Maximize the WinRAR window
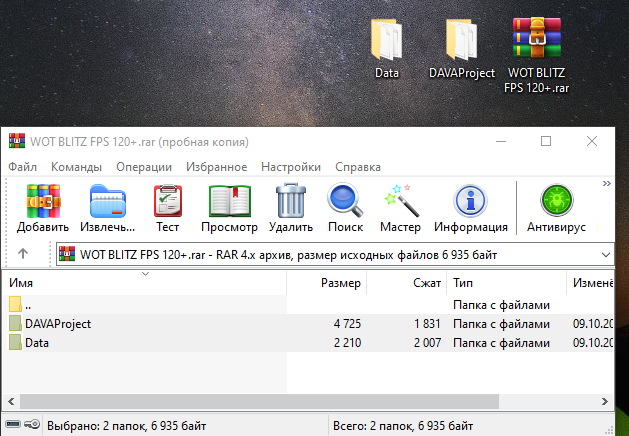629x436 pixels. (546, 141)
